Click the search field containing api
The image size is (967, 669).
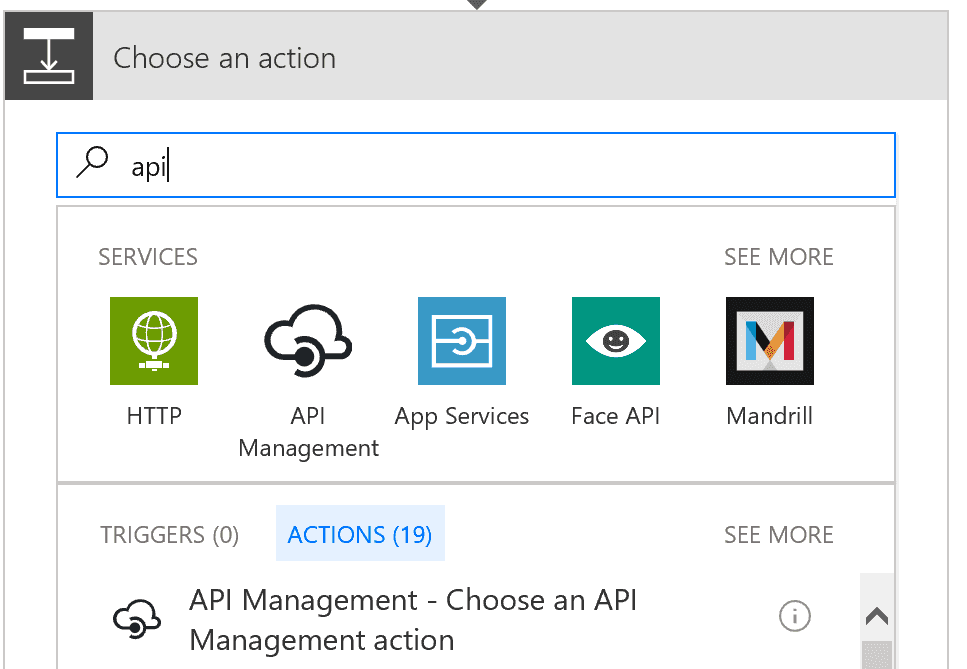475,165
